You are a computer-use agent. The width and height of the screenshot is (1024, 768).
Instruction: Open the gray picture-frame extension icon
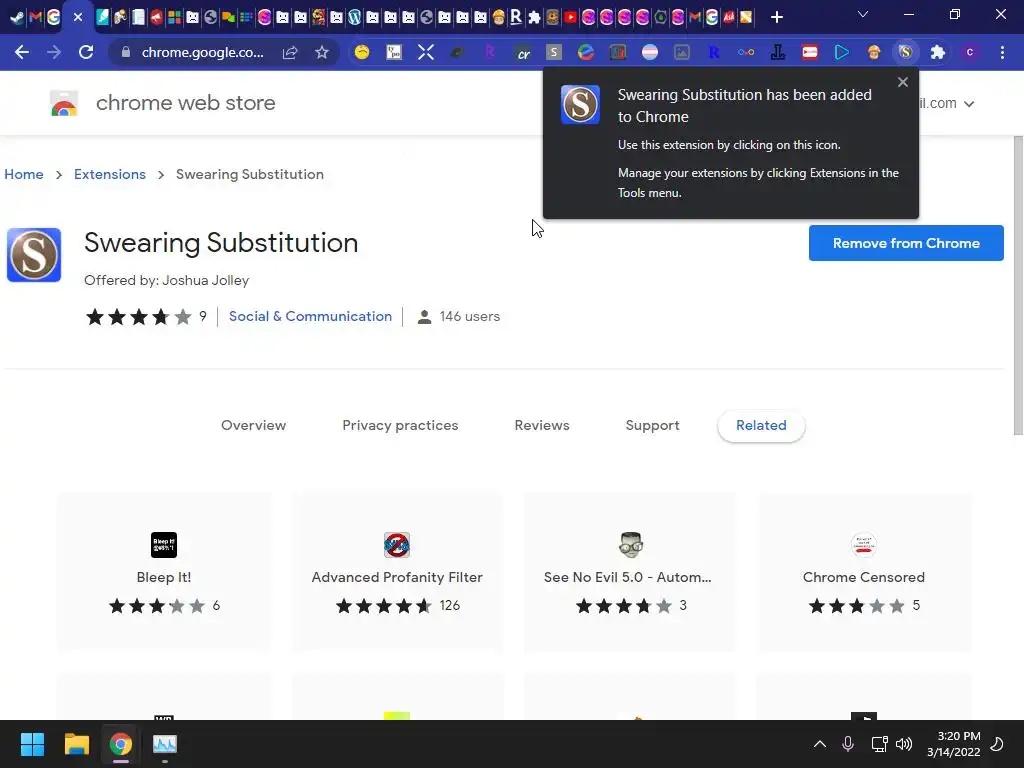point(682,52)
